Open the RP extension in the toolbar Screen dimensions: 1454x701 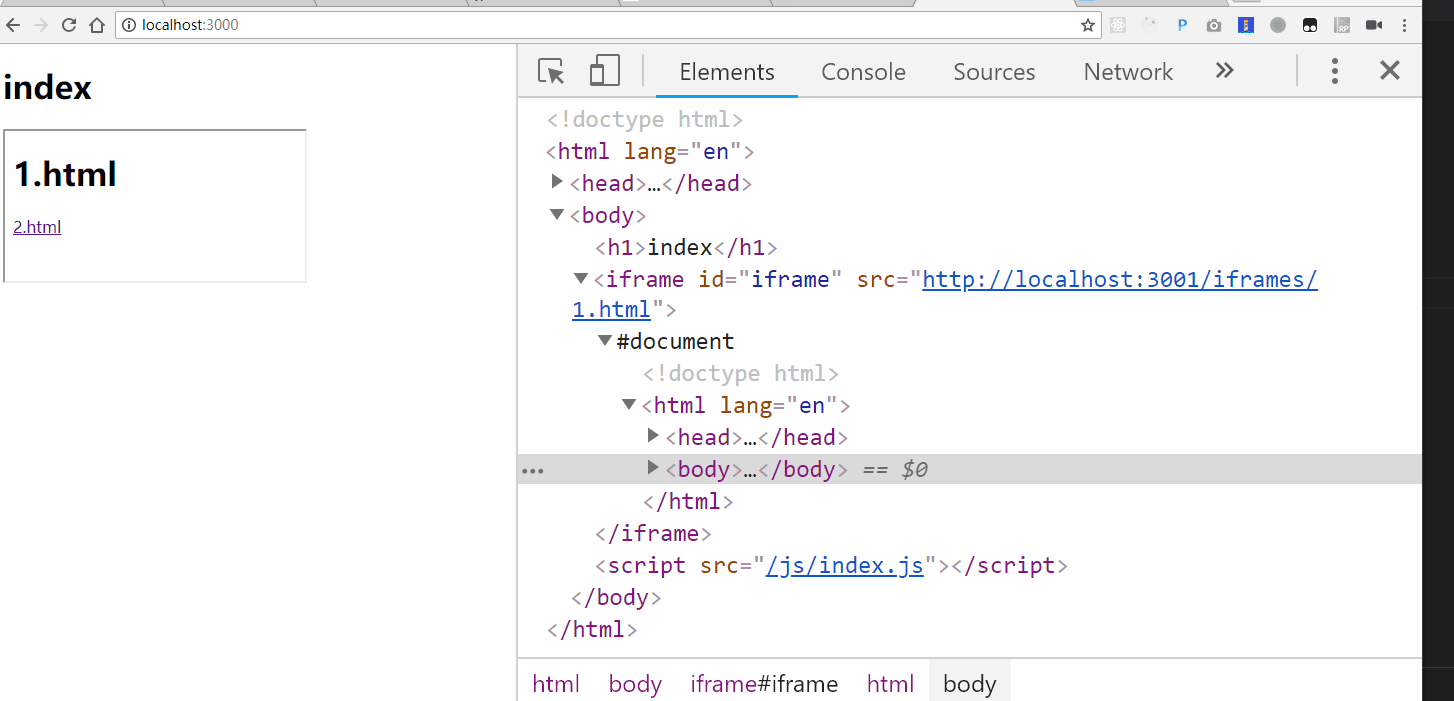tap(1342, 25)
